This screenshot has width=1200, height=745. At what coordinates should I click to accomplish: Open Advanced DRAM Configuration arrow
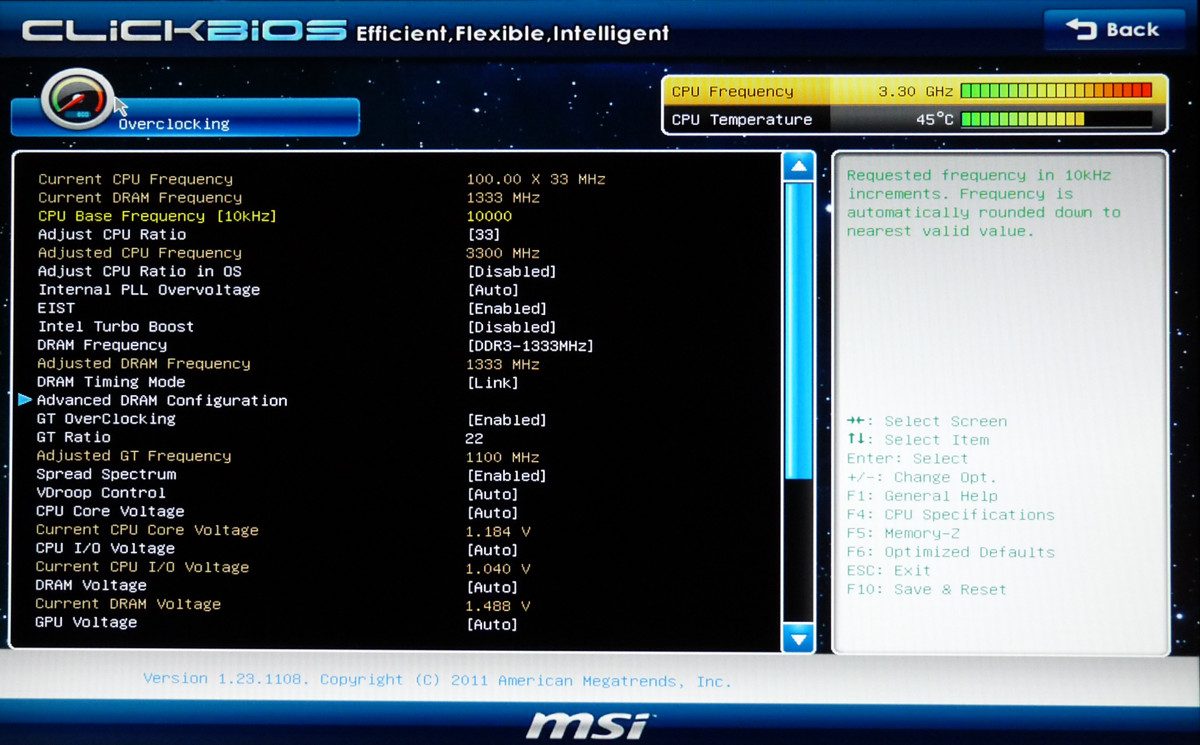[25, 400]
